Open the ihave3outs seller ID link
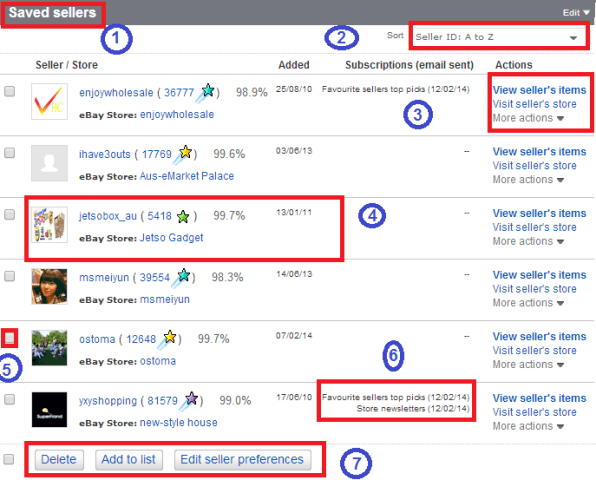Viewport: 596px width, 480px height. (x=105, y=154)
